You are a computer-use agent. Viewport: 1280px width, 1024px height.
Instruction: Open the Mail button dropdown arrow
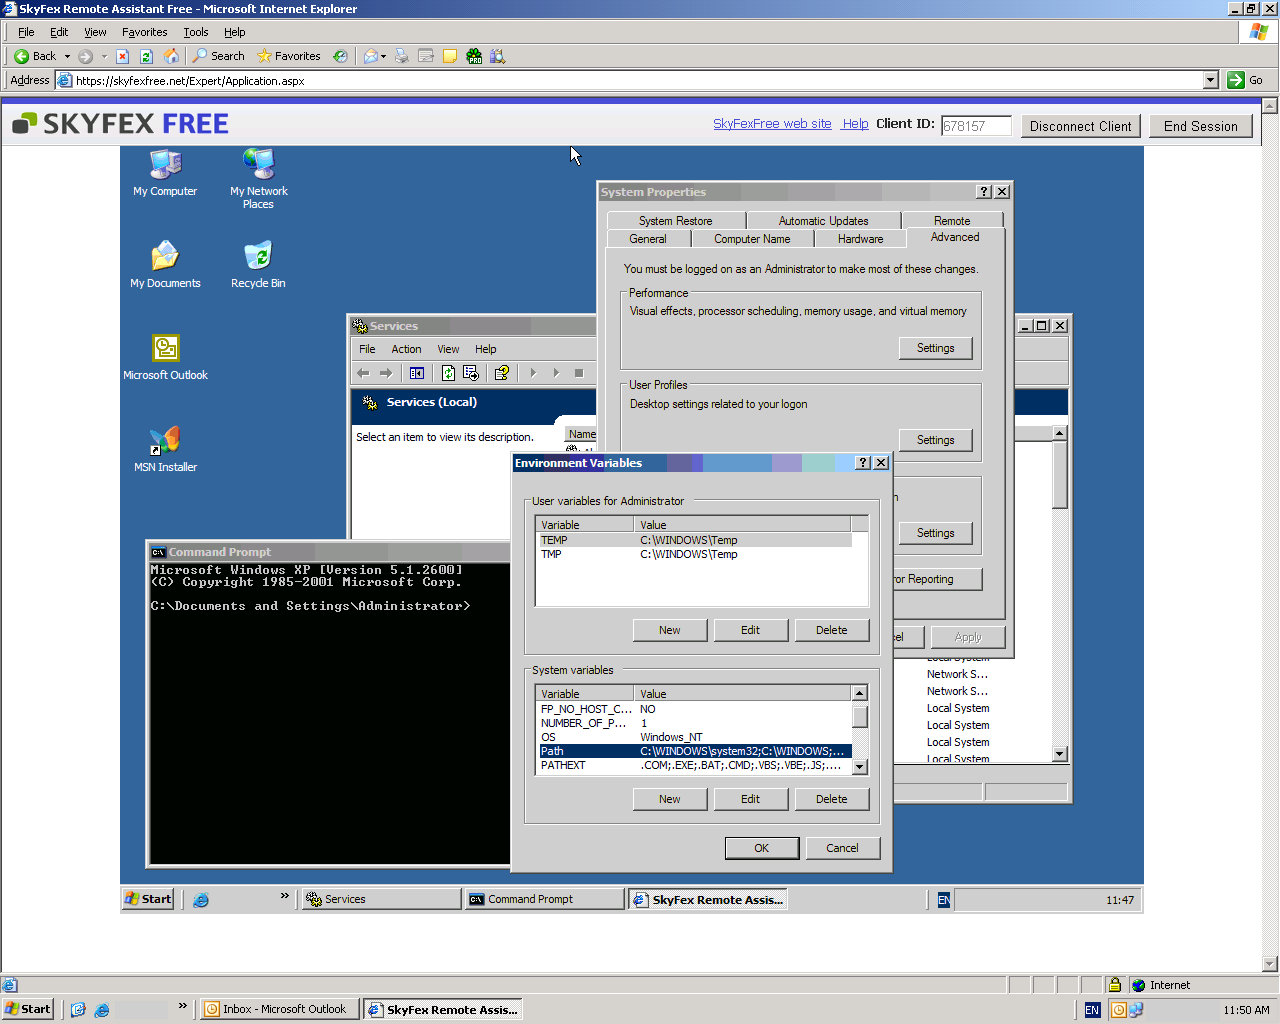click(383, 56)
